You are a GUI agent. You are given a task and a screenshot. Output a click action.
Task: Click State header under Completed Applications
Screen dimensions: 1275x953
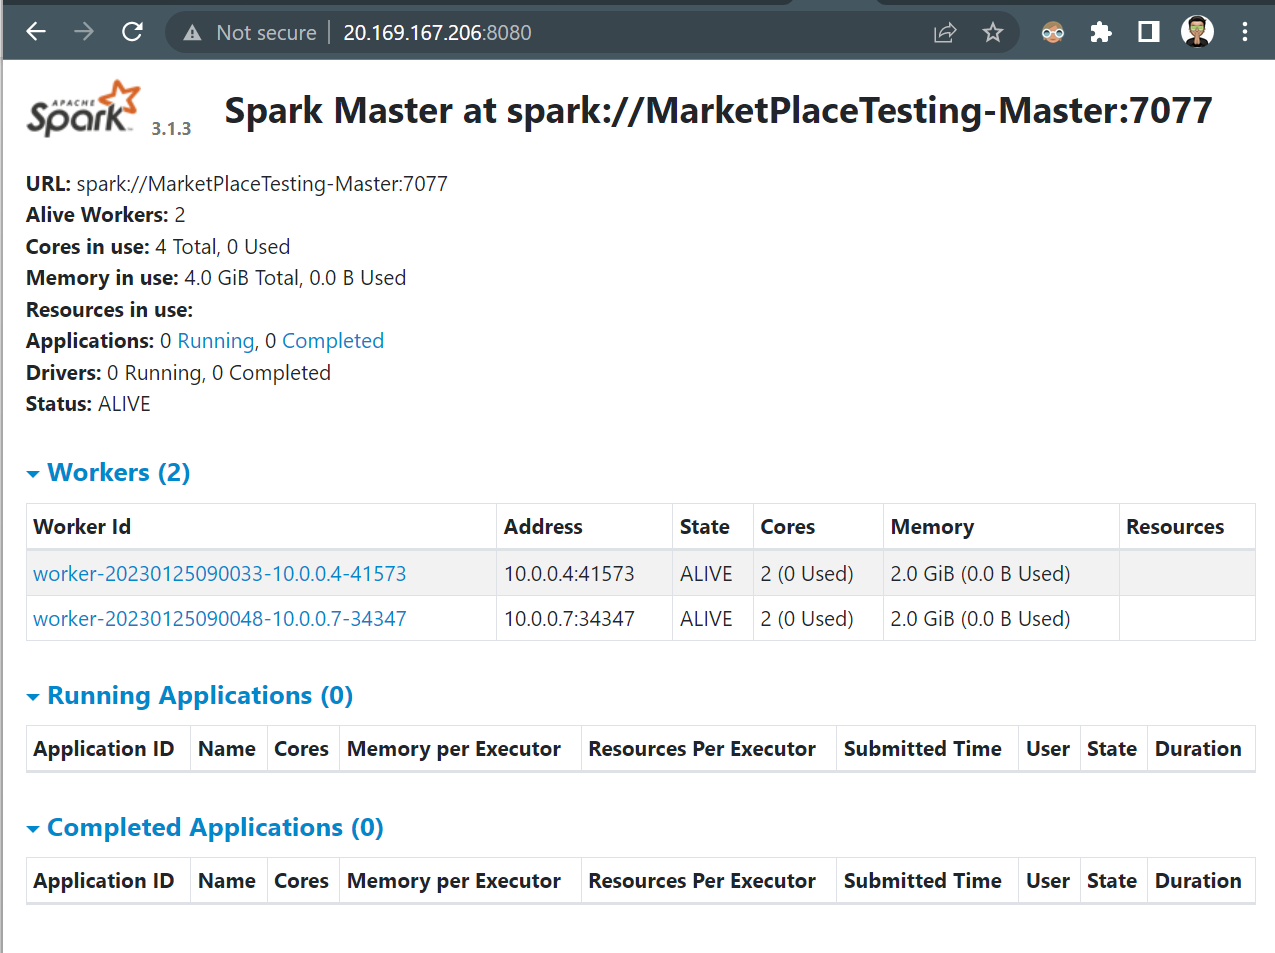(1112, 881)
